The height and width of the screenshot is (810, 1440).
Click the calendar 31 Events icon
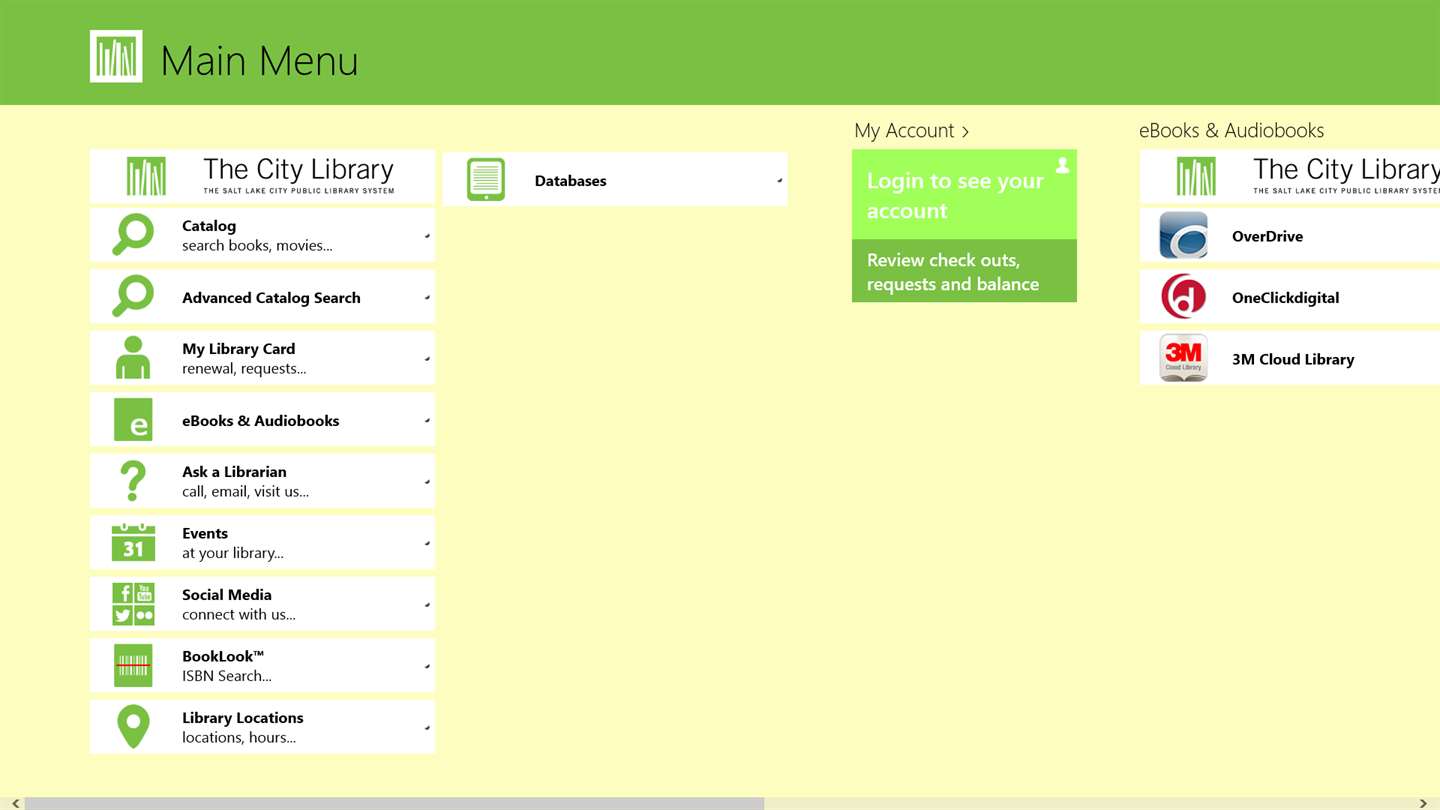tap(133, 543)
